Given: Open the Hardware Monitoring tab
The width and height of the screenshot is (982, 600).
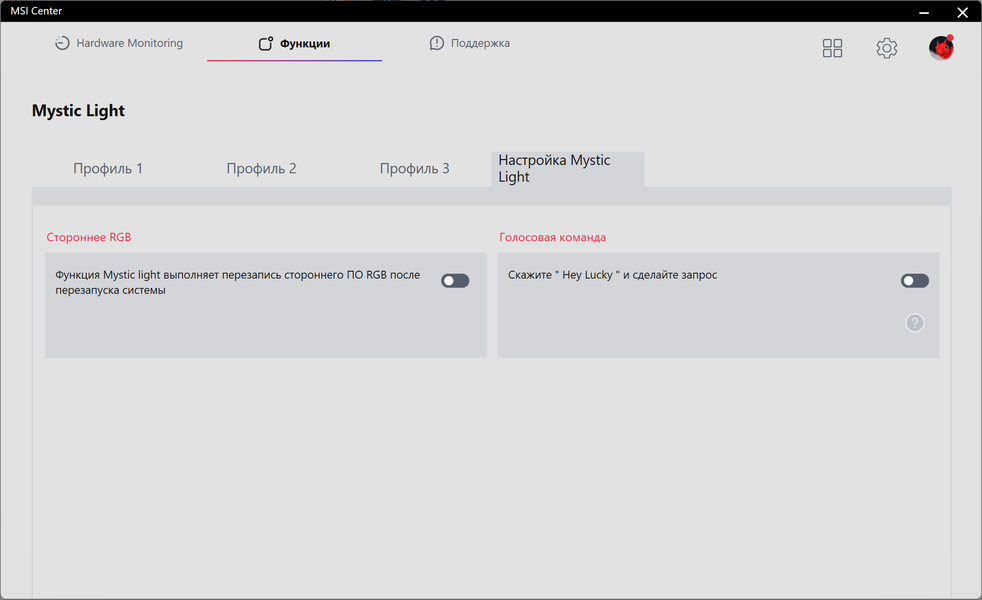Looking at the screenshot, I should tap(119, 43).
